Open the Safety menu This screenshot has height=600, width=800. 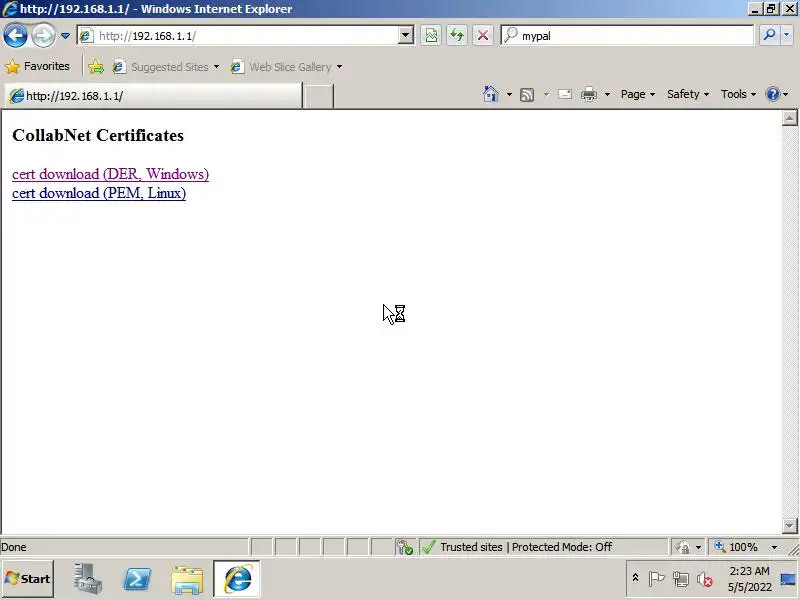(x=688, y=94)
